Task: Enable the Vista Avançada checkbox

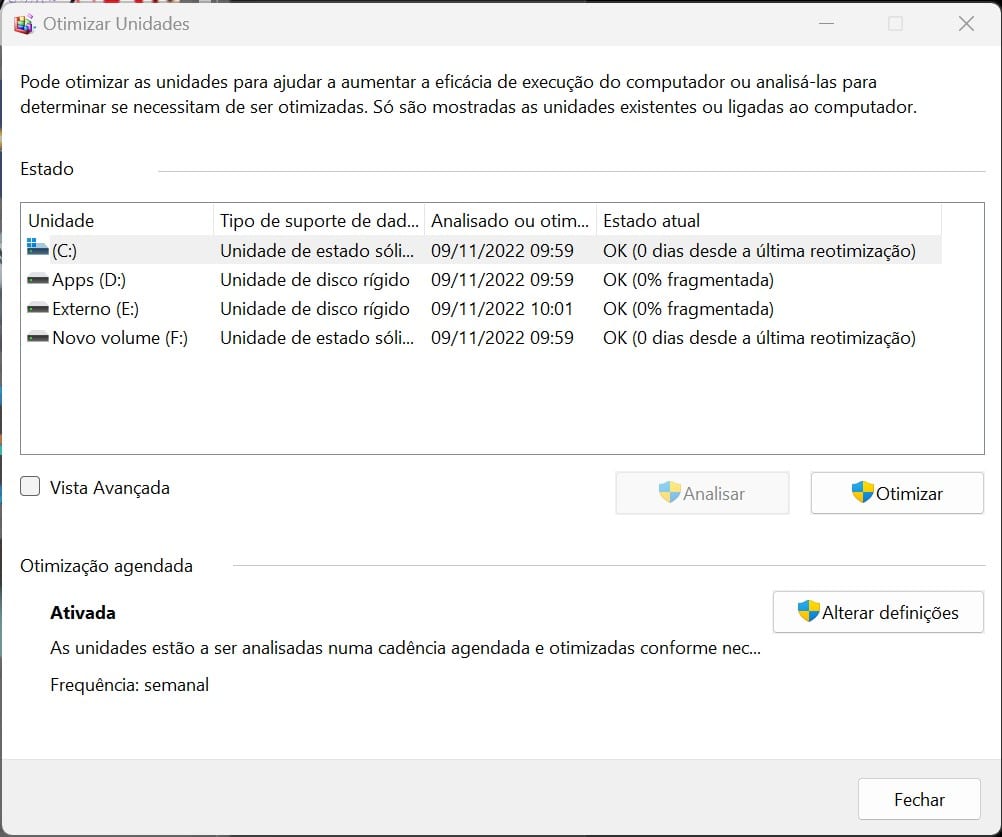Action: [x=31, y=487]
